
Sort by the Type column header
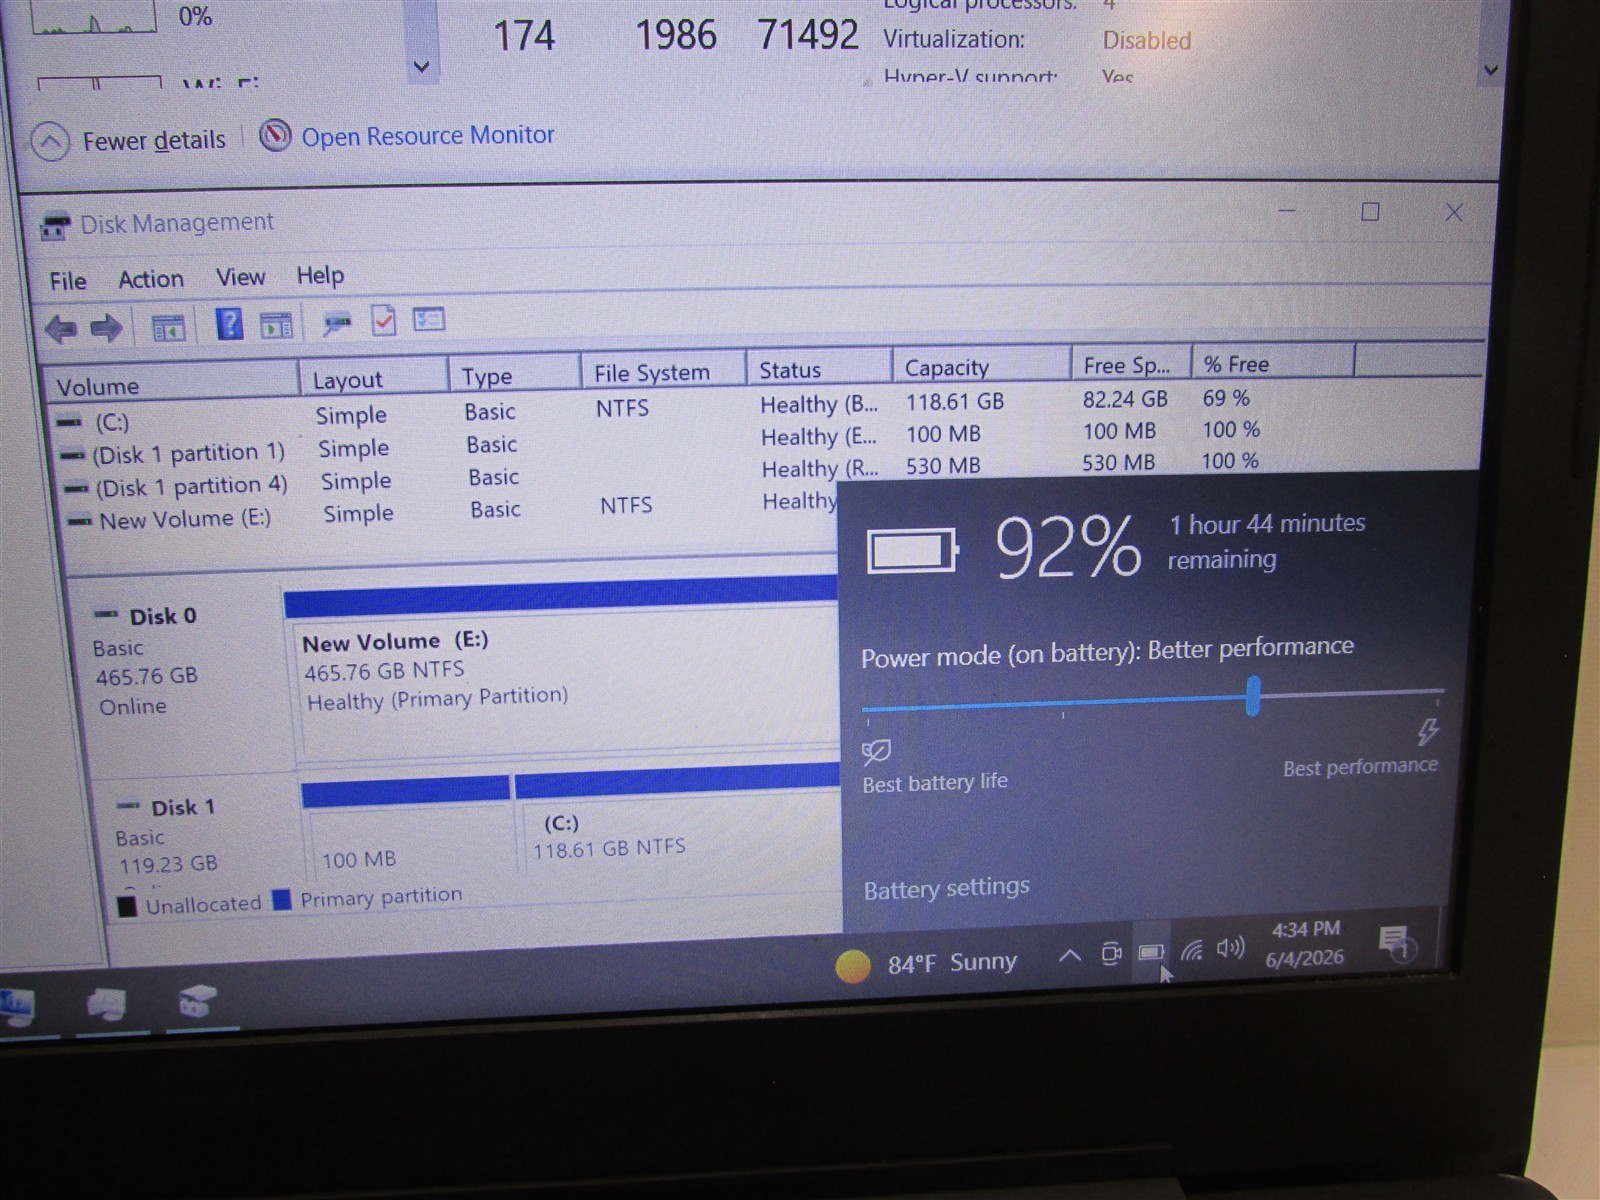(514, 376)
